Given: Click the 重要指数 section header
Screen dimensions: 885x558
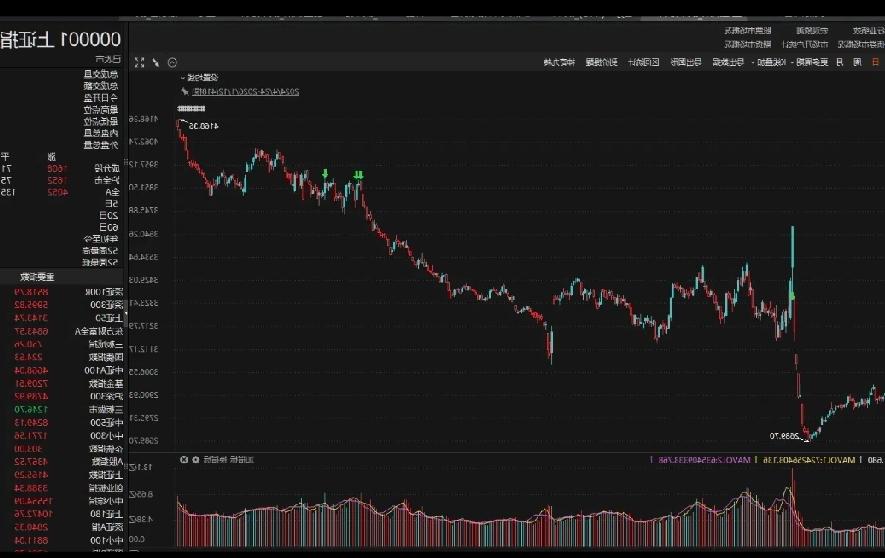Looking at the screenshot, I should click(x=37, y=277).
